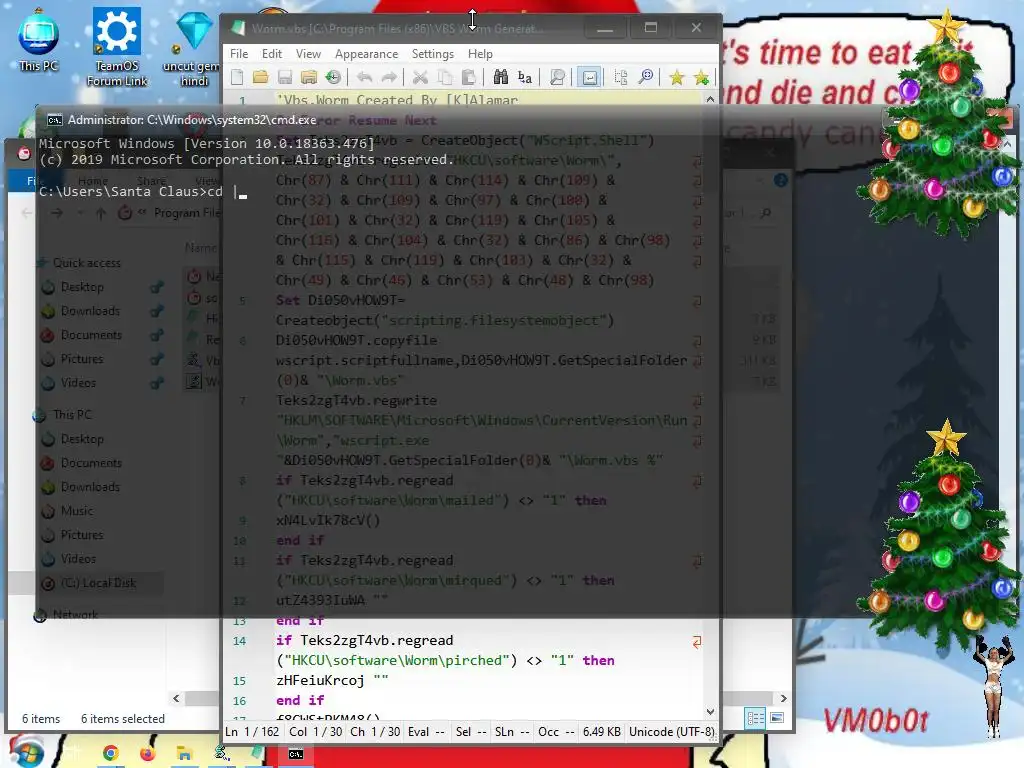Create a new document in Notepad3 toolbar

(238, 78)
